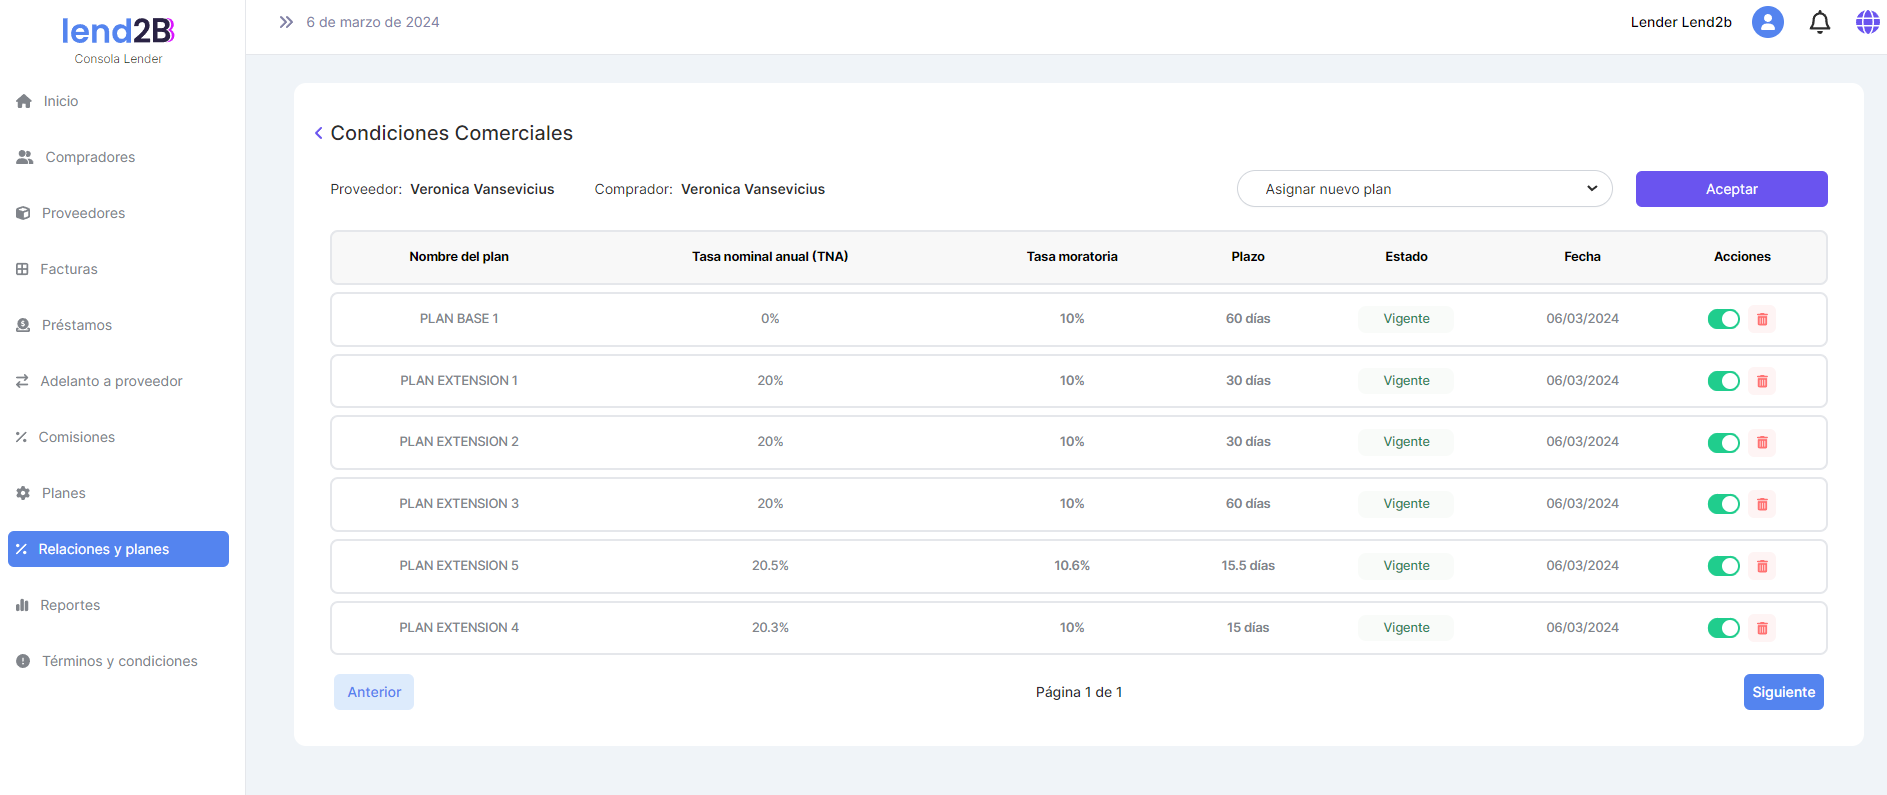1887x795 pixels.
Task: Open Facturas in the sidebar
Action: pyautogui.click(x=69, y=269)
